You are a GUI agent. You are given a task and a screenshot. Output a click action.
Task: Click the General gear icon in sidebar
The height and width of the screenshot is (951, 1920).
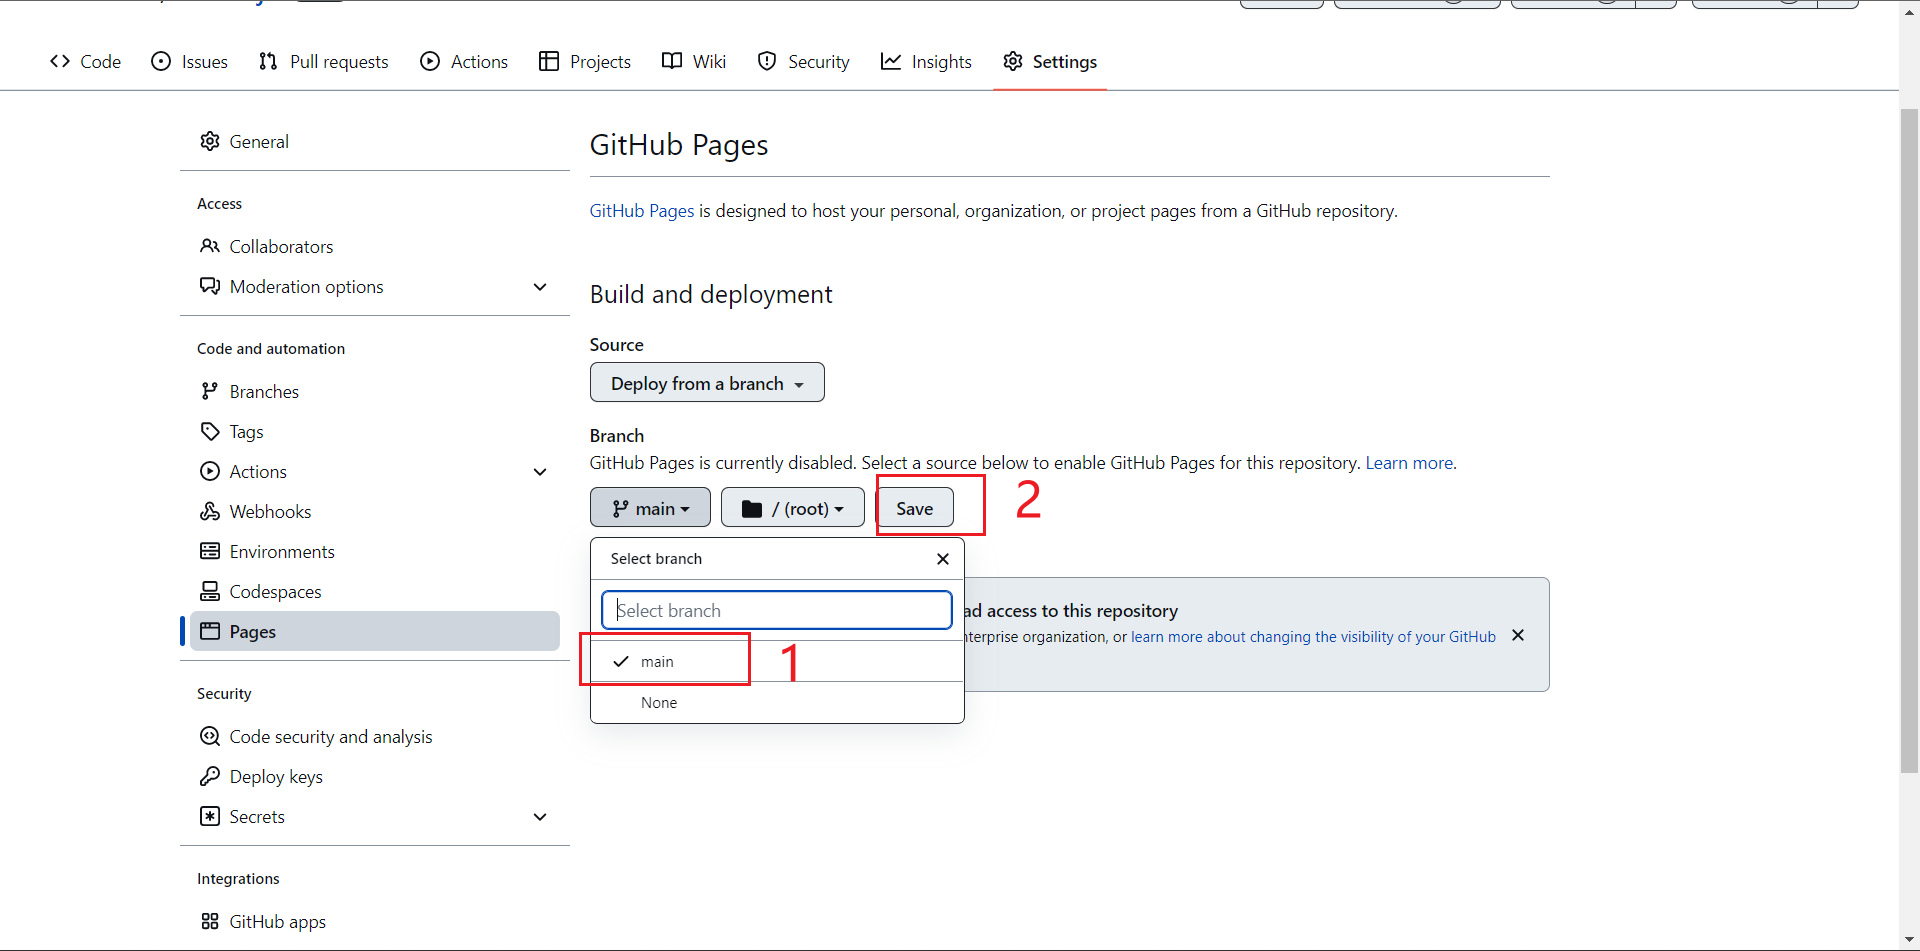pyautogui.click(x=210, y=141)
